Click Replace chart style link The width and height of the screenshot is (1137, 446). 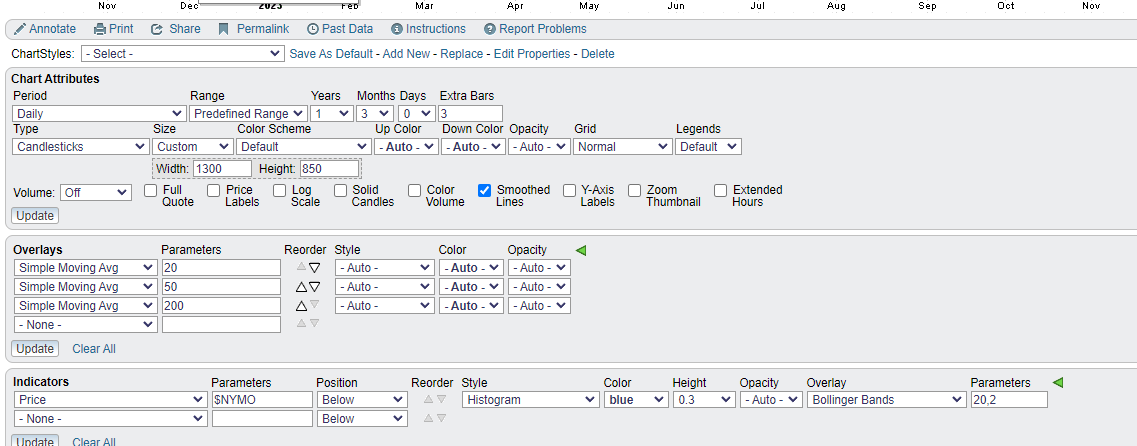point(462,54)
